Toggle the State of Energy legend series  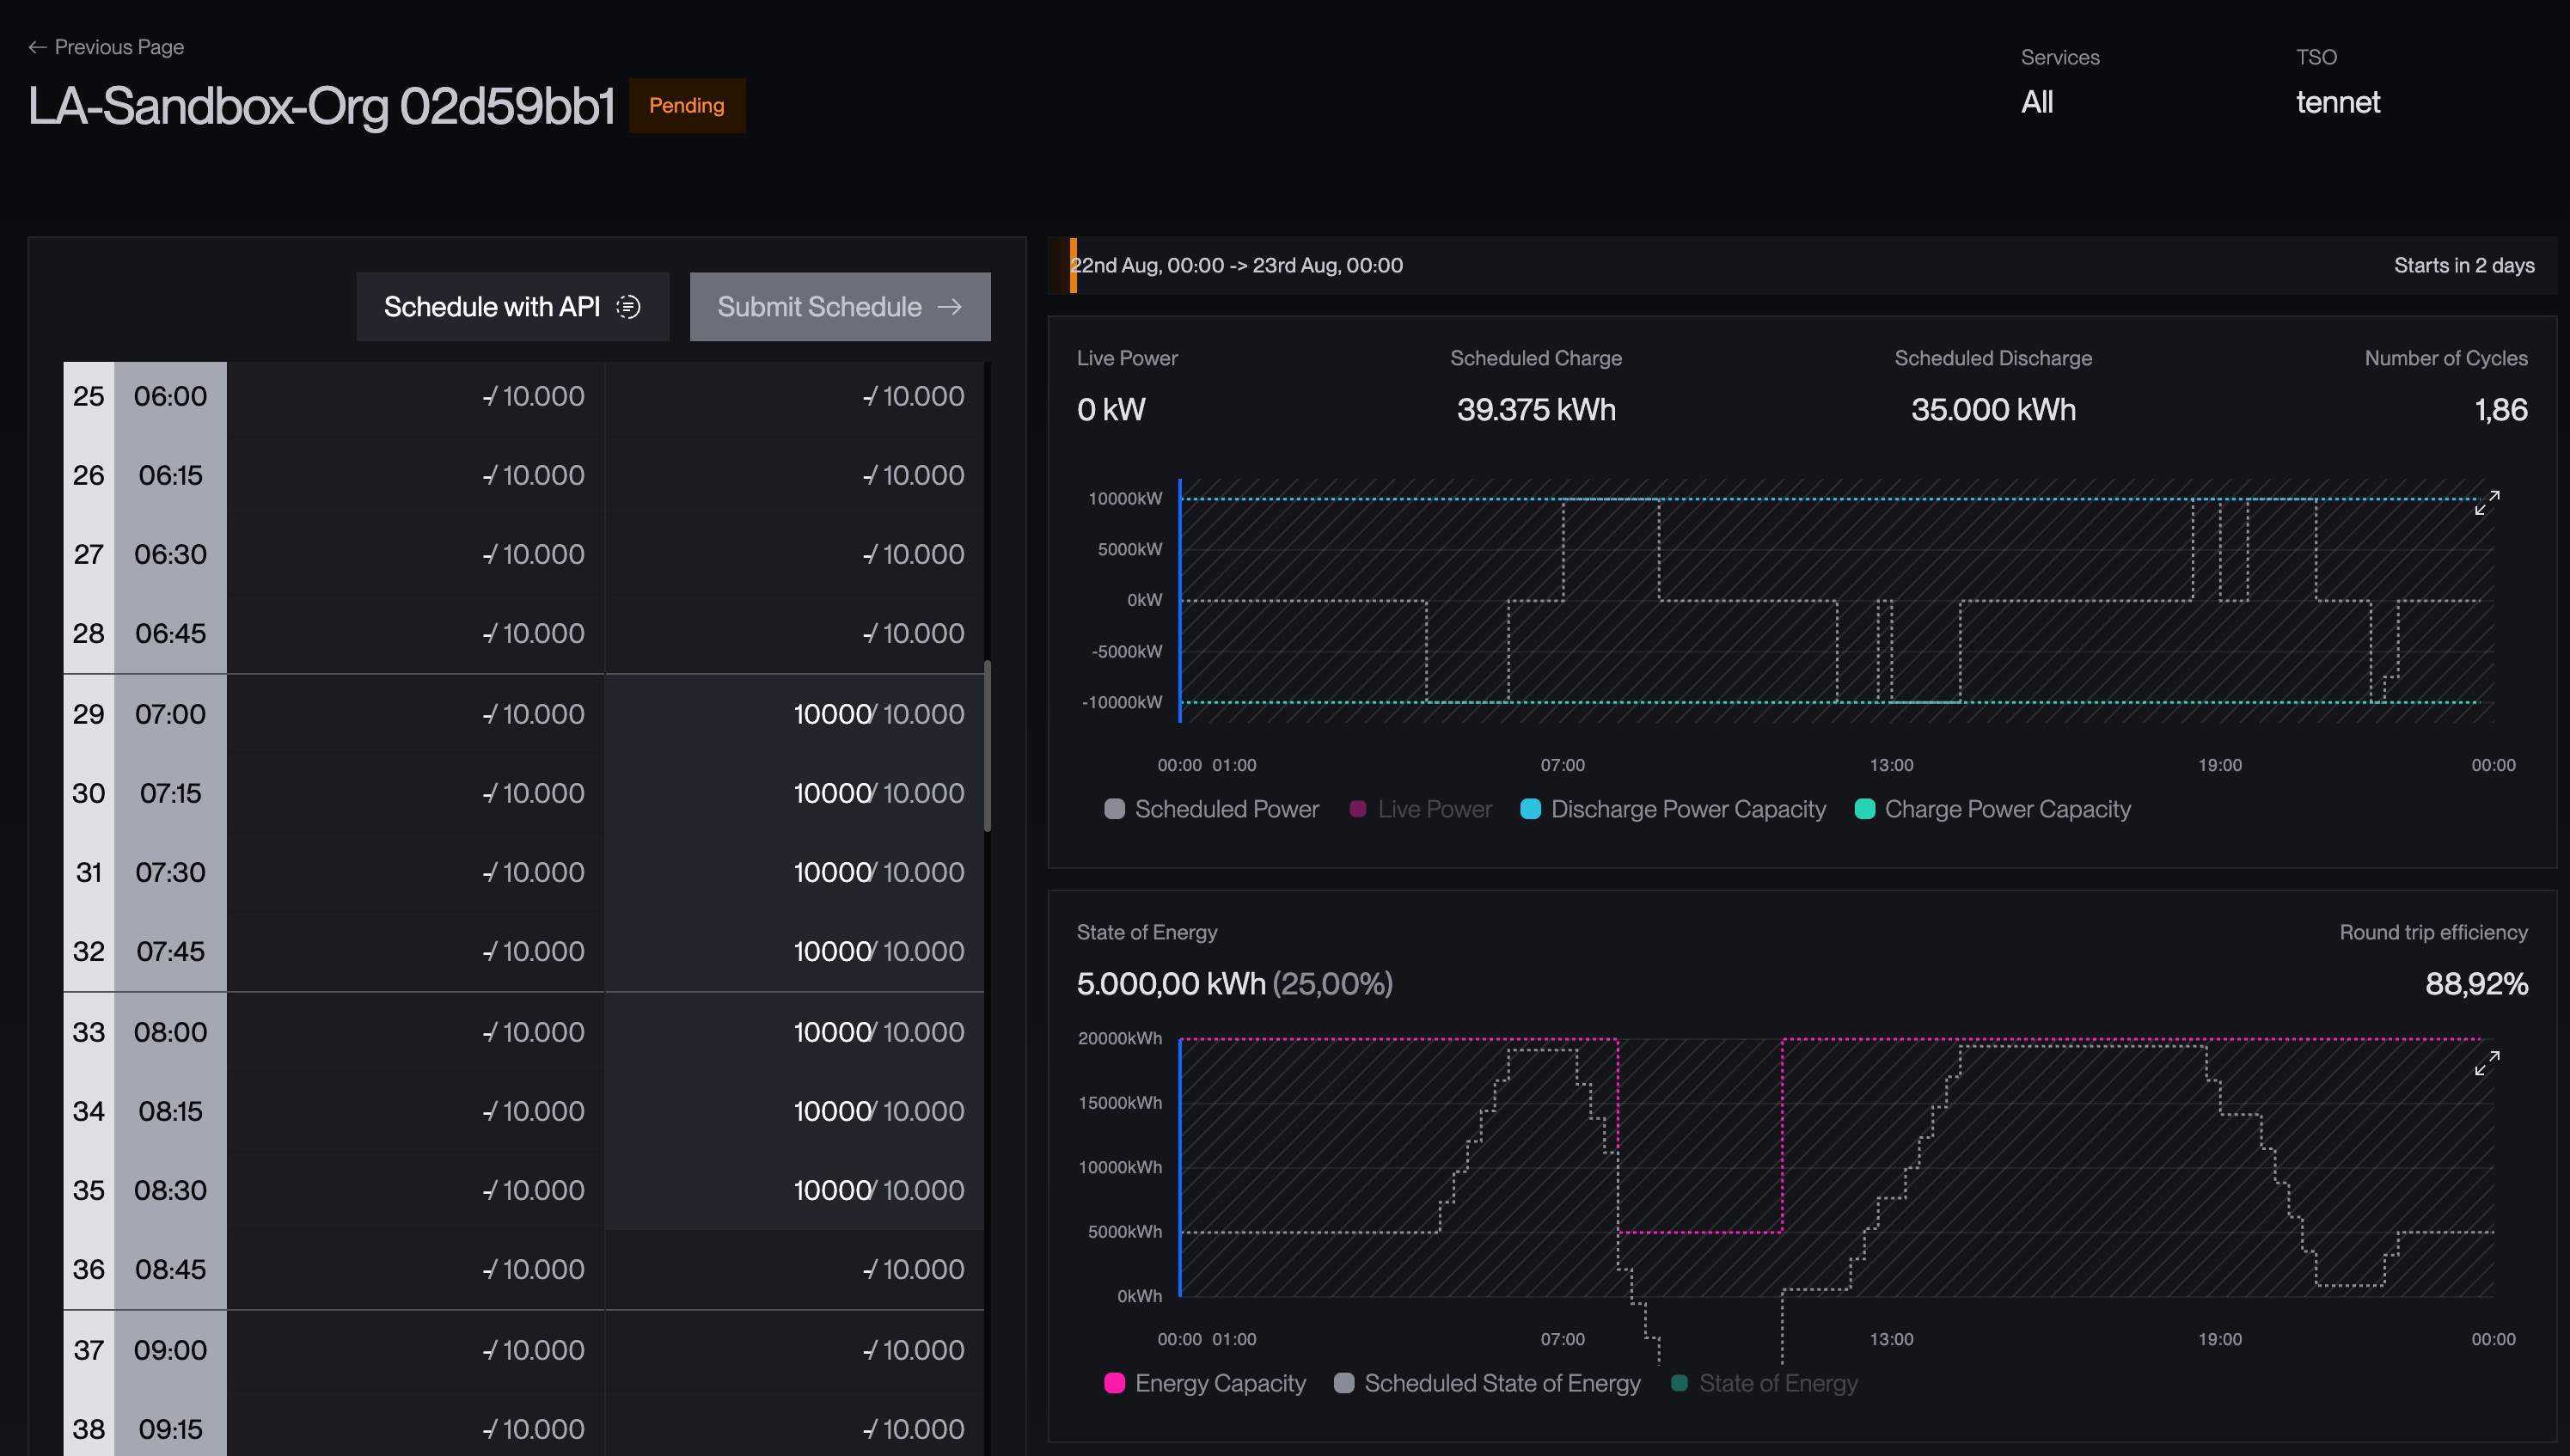[1764, 1383]
